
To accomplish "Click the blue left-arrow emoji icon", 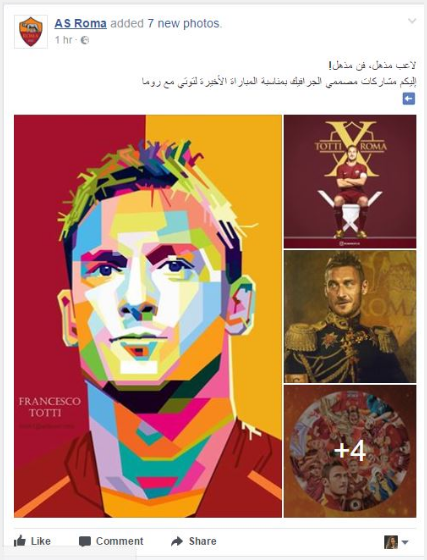I will tap(409, 99).
